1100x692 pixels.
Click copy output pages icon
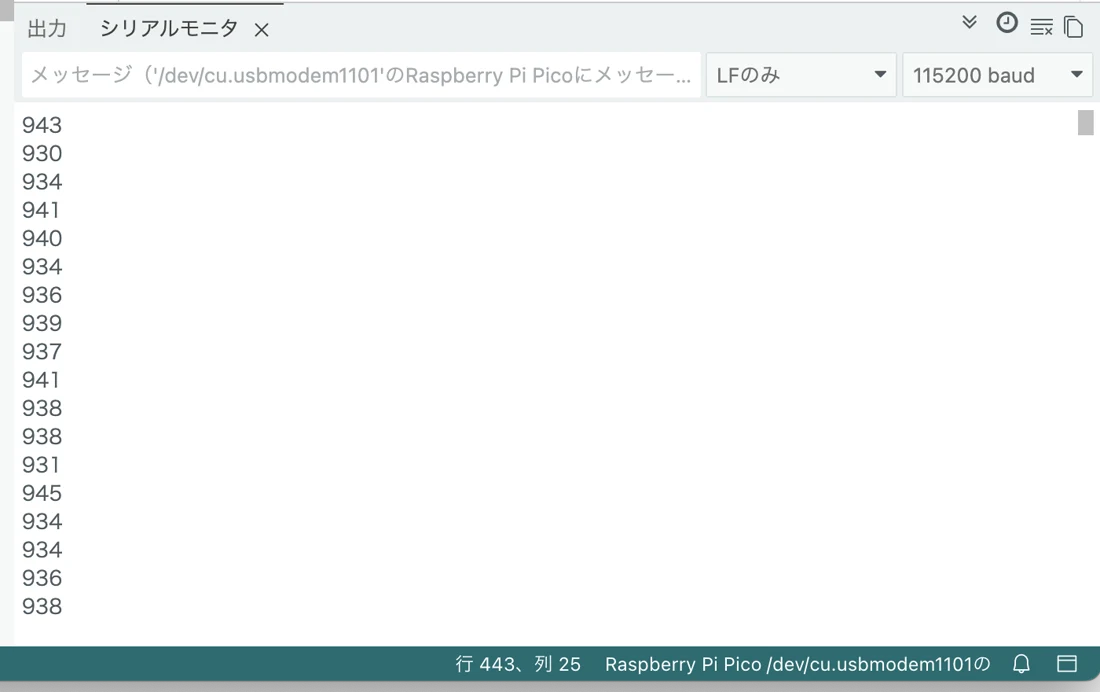coord(1073,27)
